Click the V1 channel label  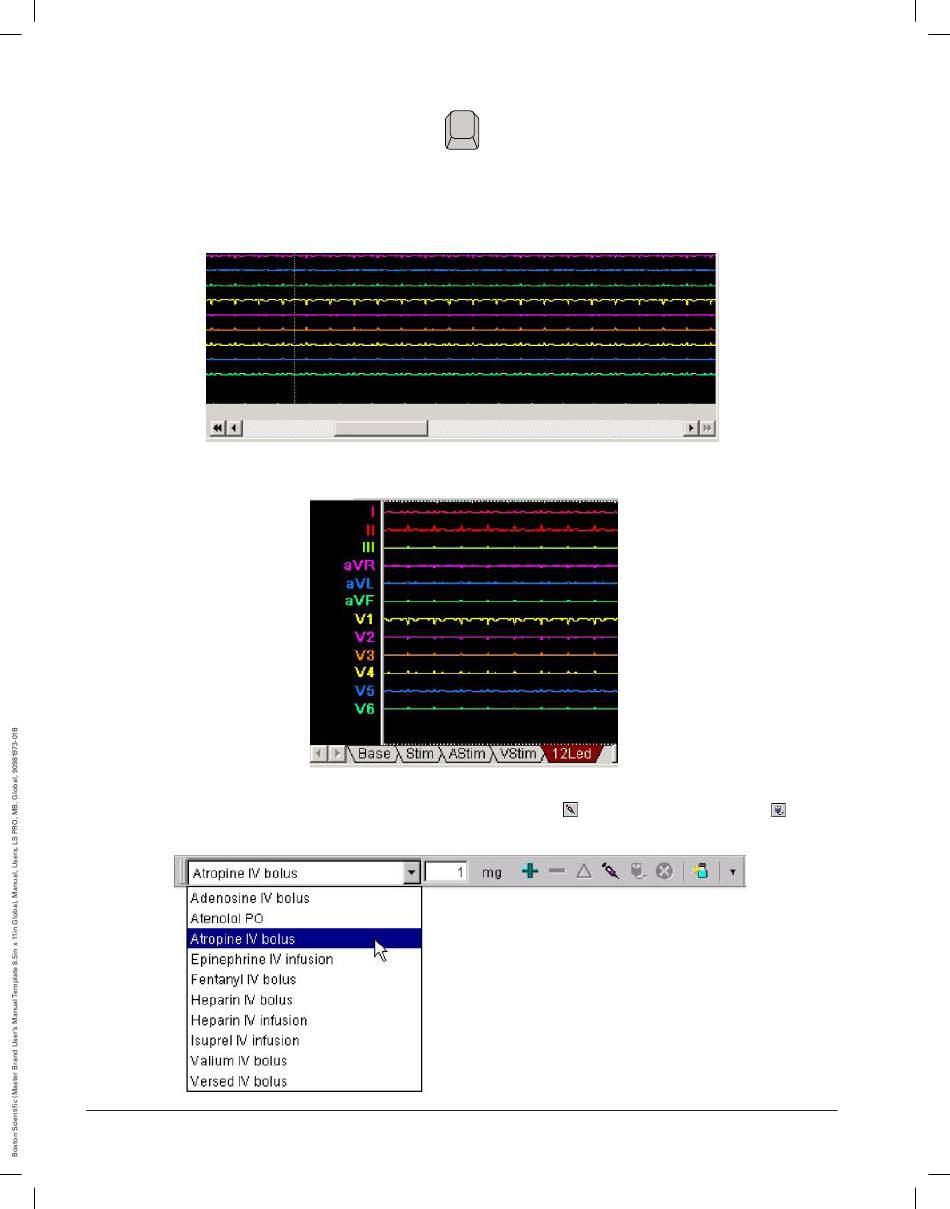[x=365, y=619]
